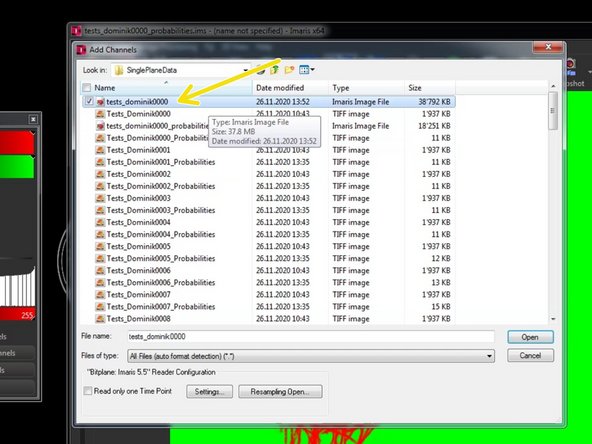The height and width of the screenshot is (444, 592).
Task: Open the Files of type dropdown
Action: click(489, 356)
